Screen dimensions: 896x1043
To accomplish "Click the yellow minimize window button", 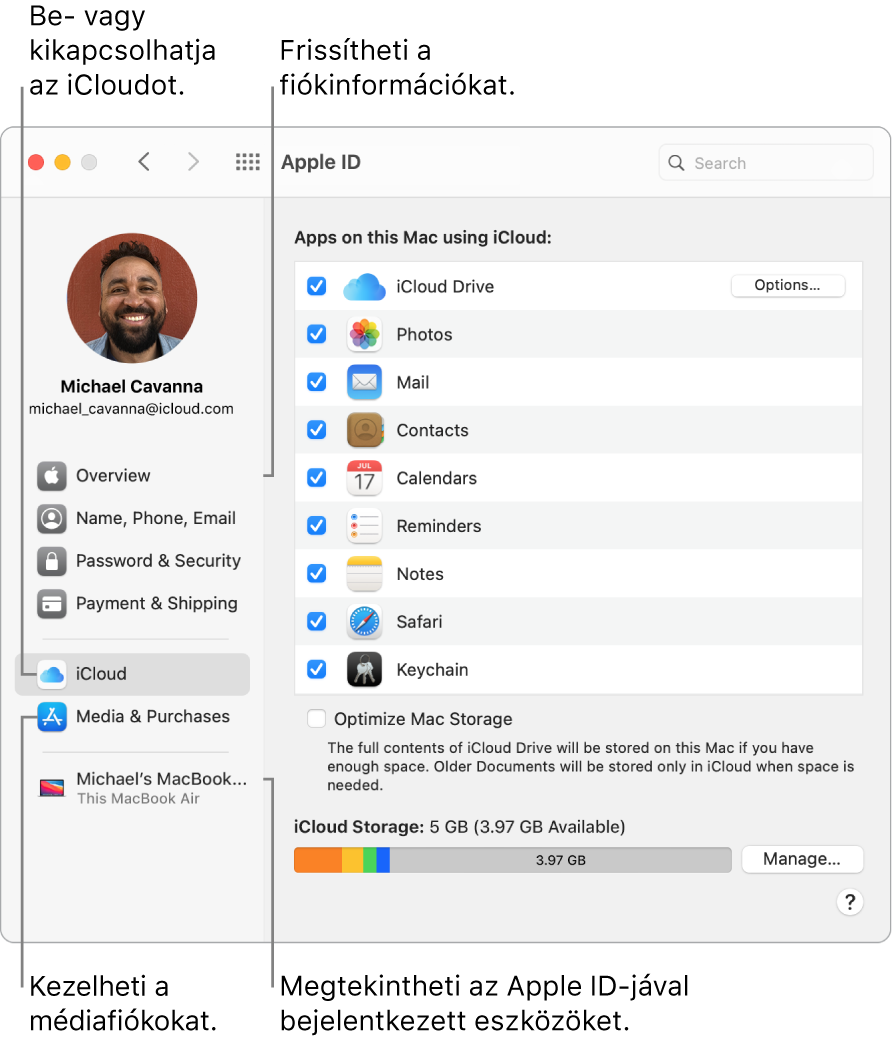I will point(63,162).
